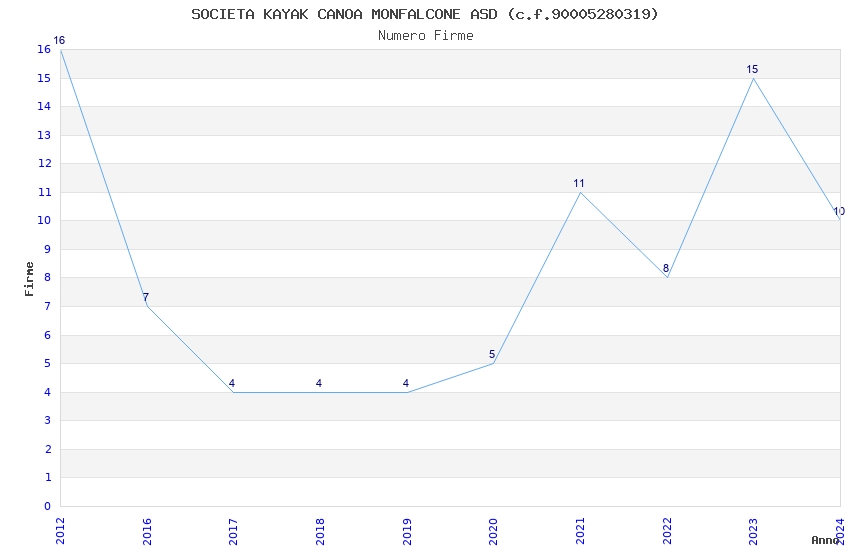
Task: Click the data value 10 for 2024
Action: click(839, 212)
